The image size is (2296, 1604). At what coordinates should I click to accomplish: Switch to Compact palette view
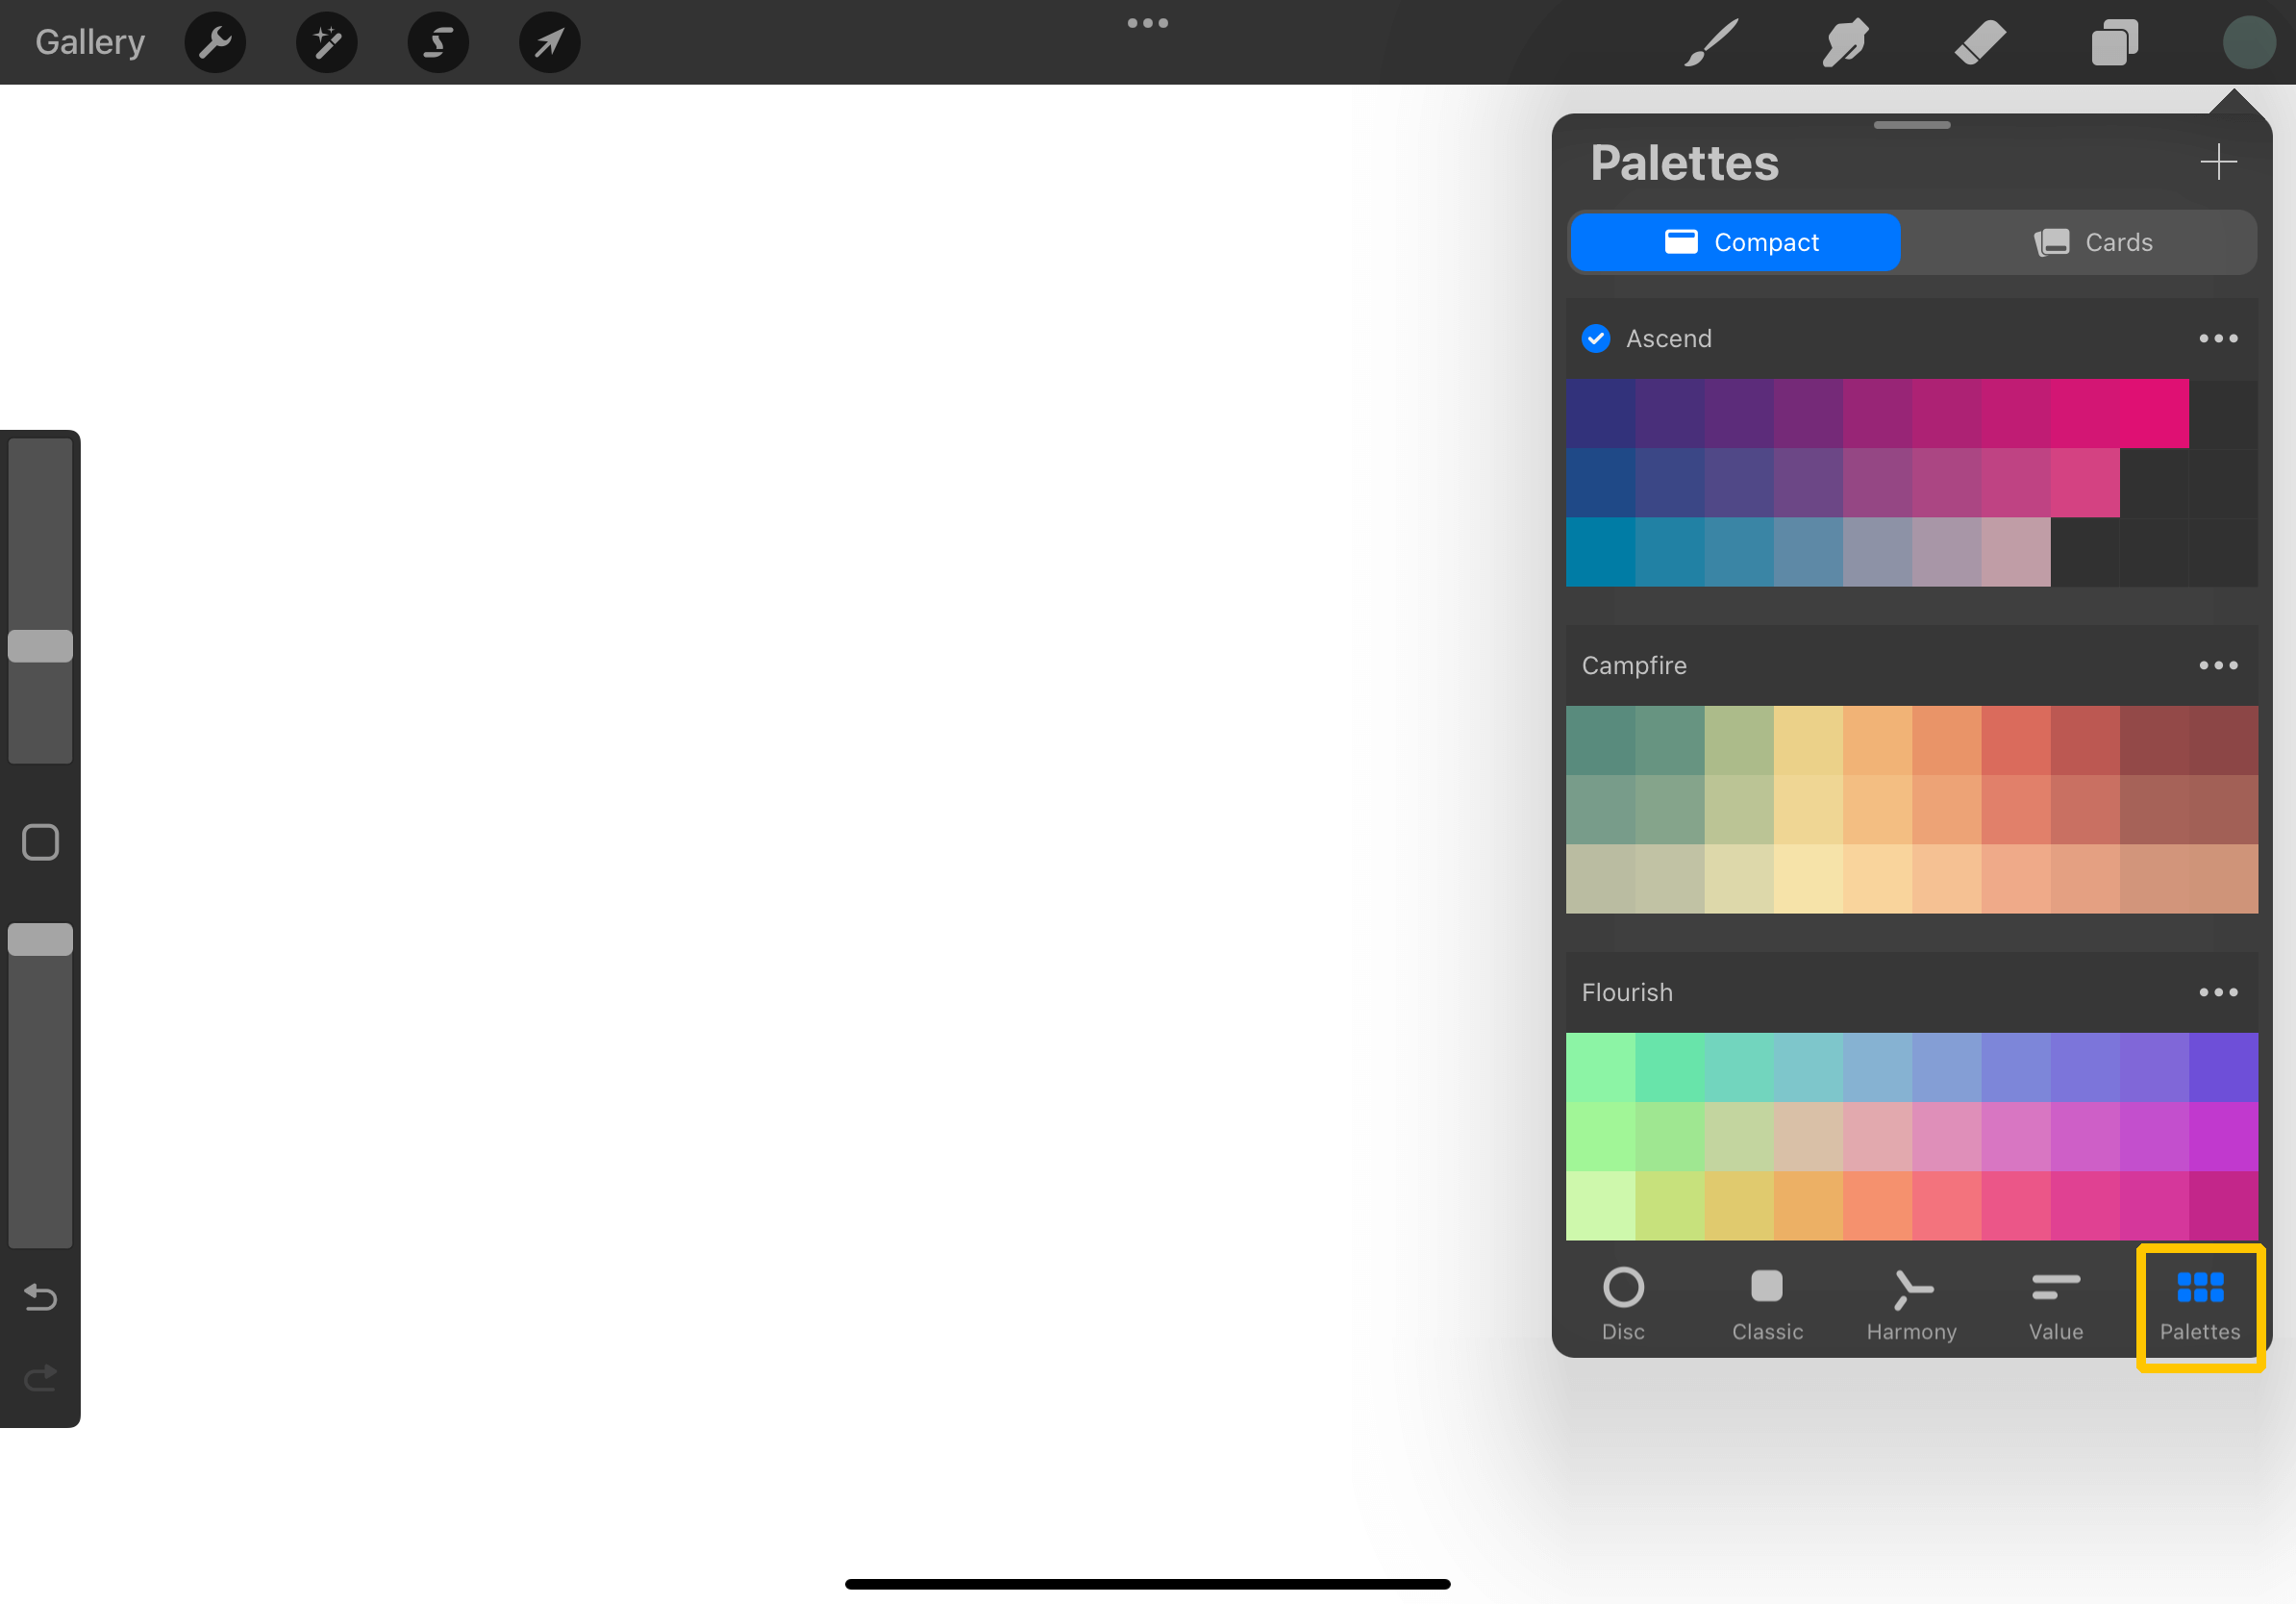1735,242
